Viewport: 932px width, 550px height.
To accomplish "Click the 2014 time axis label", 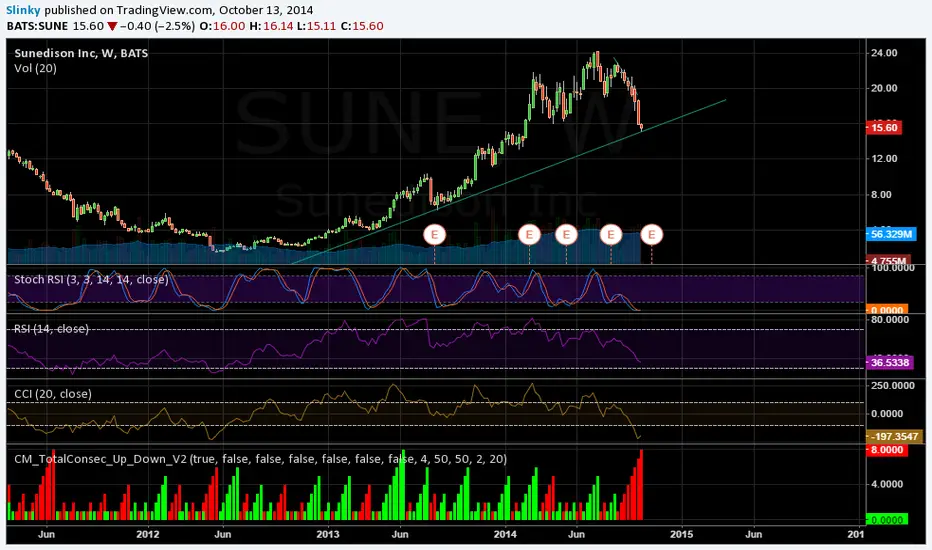I will pyautogui.click(x=505, y=534).
